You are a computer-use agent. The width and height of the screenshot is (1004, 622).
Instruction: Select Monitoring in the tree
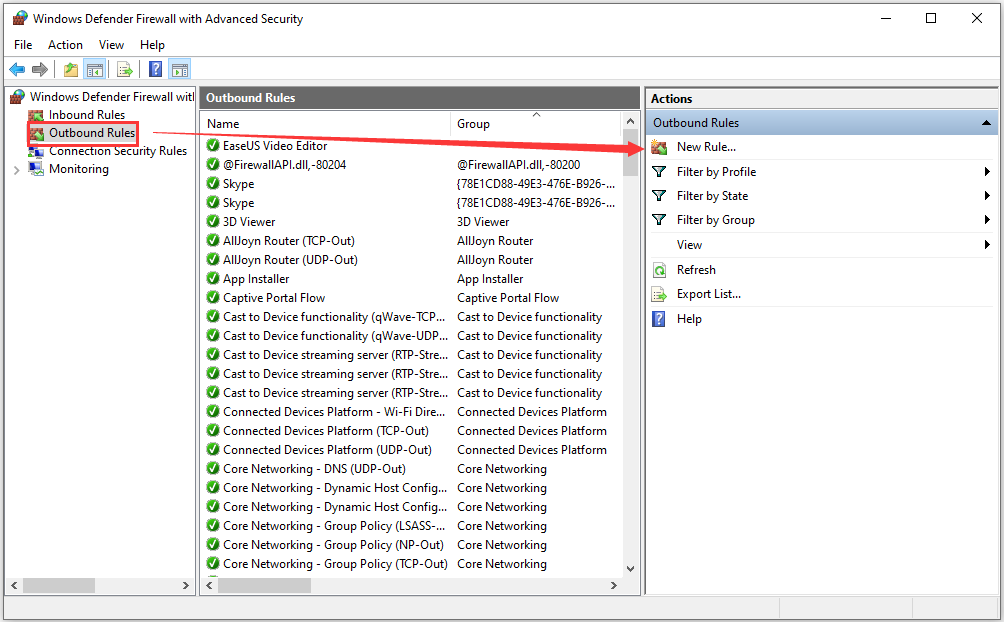point(79,168)
